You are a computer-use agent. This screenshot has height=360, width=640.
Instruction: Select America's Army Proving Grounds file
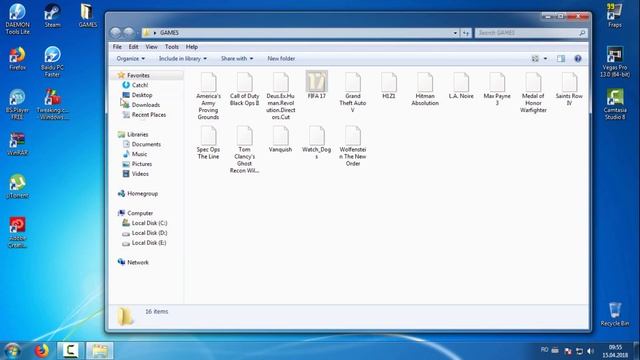coord(208,96)
